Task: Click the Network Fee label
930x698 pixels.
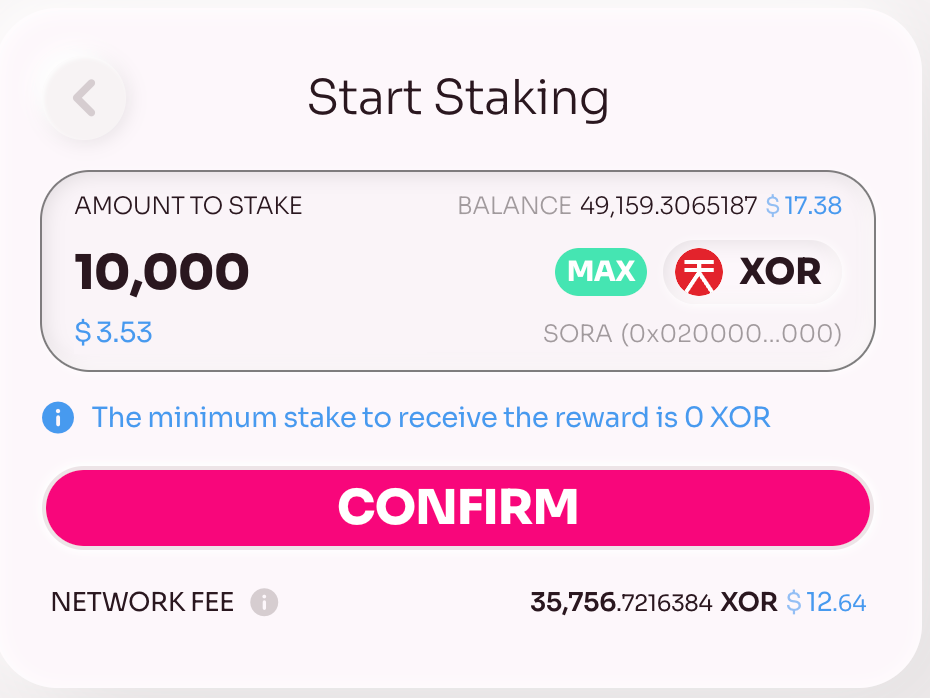Action: click(x=142, y=603)
